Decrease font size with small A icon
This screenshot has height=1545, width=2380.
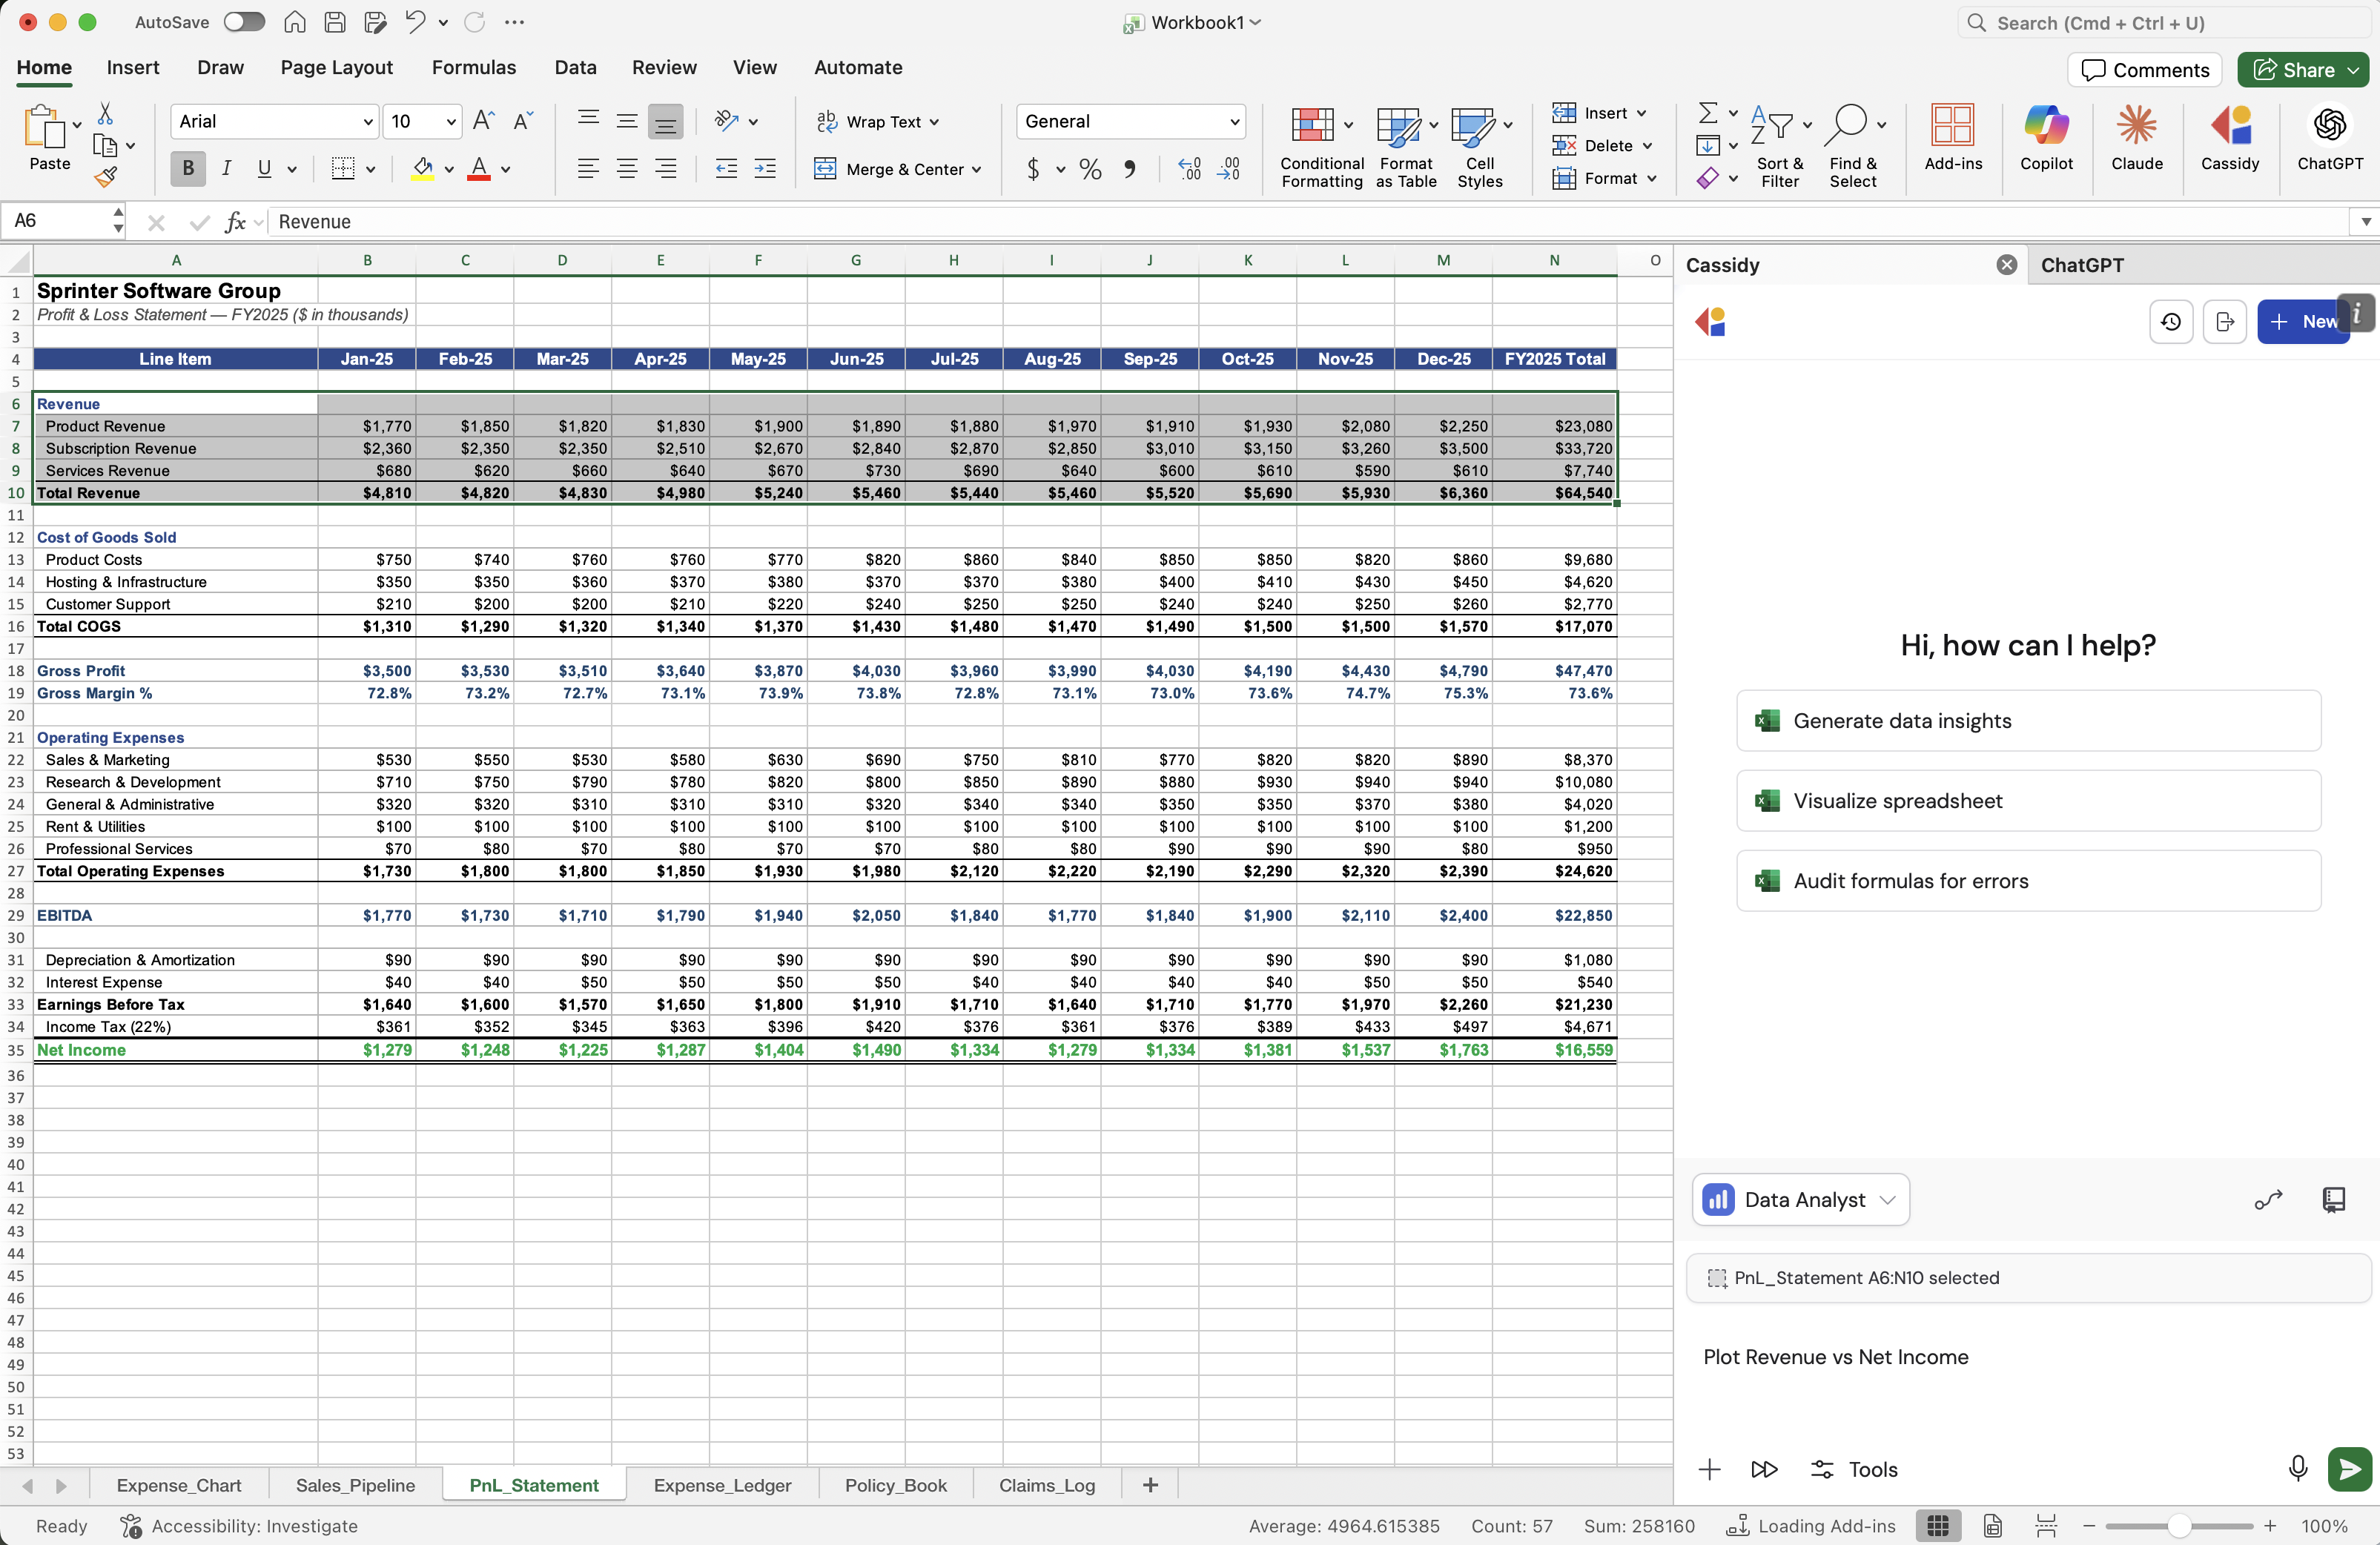tap(523, 121)
